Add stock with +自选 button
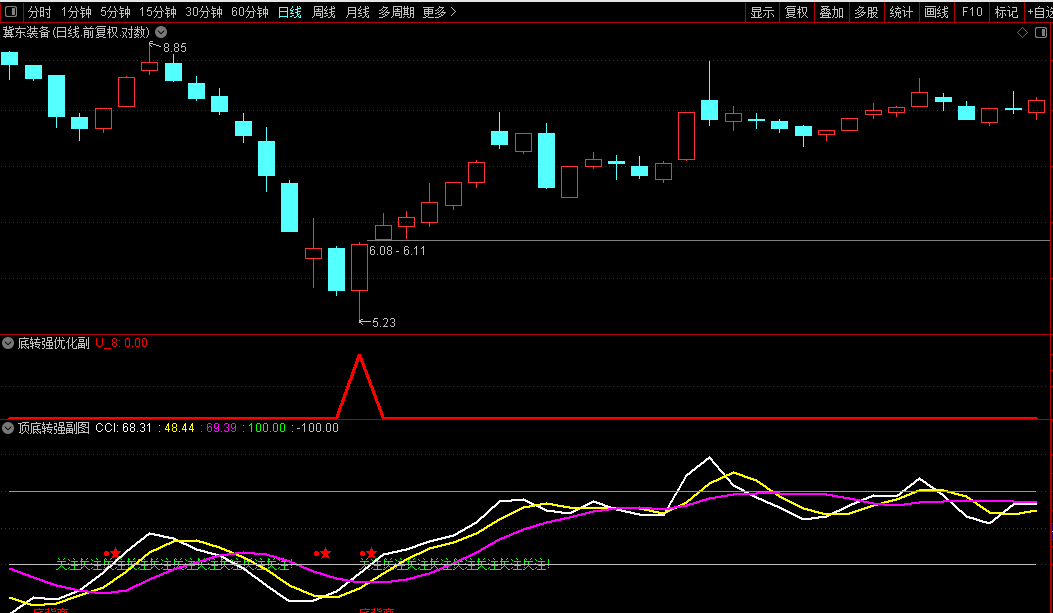 (1039, 12)
